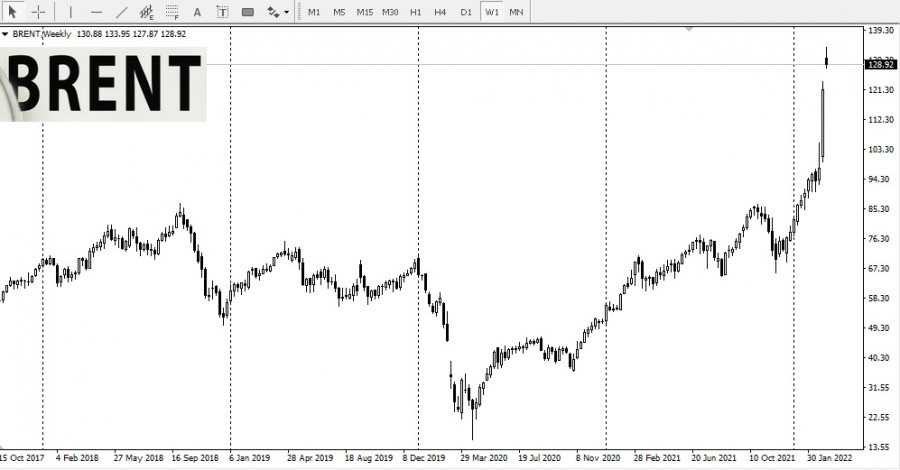This screenshot has width=900, height=470.
Task: Click the 94.30 price scale label
Action: [881, 180]
